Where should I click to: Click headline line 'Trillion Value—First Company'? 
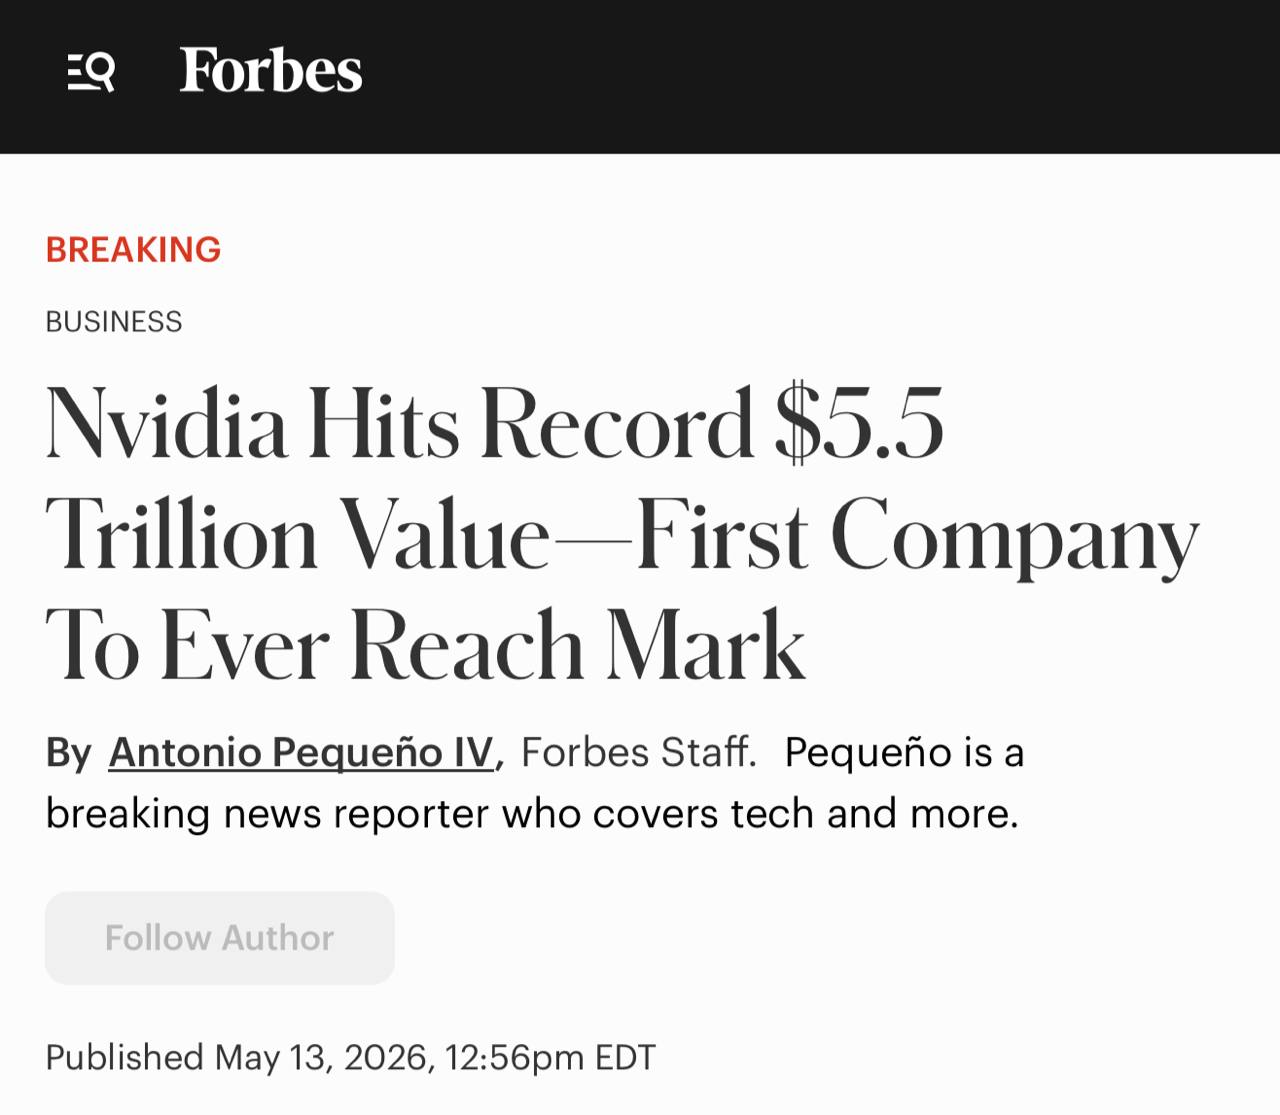click(622, 535)
